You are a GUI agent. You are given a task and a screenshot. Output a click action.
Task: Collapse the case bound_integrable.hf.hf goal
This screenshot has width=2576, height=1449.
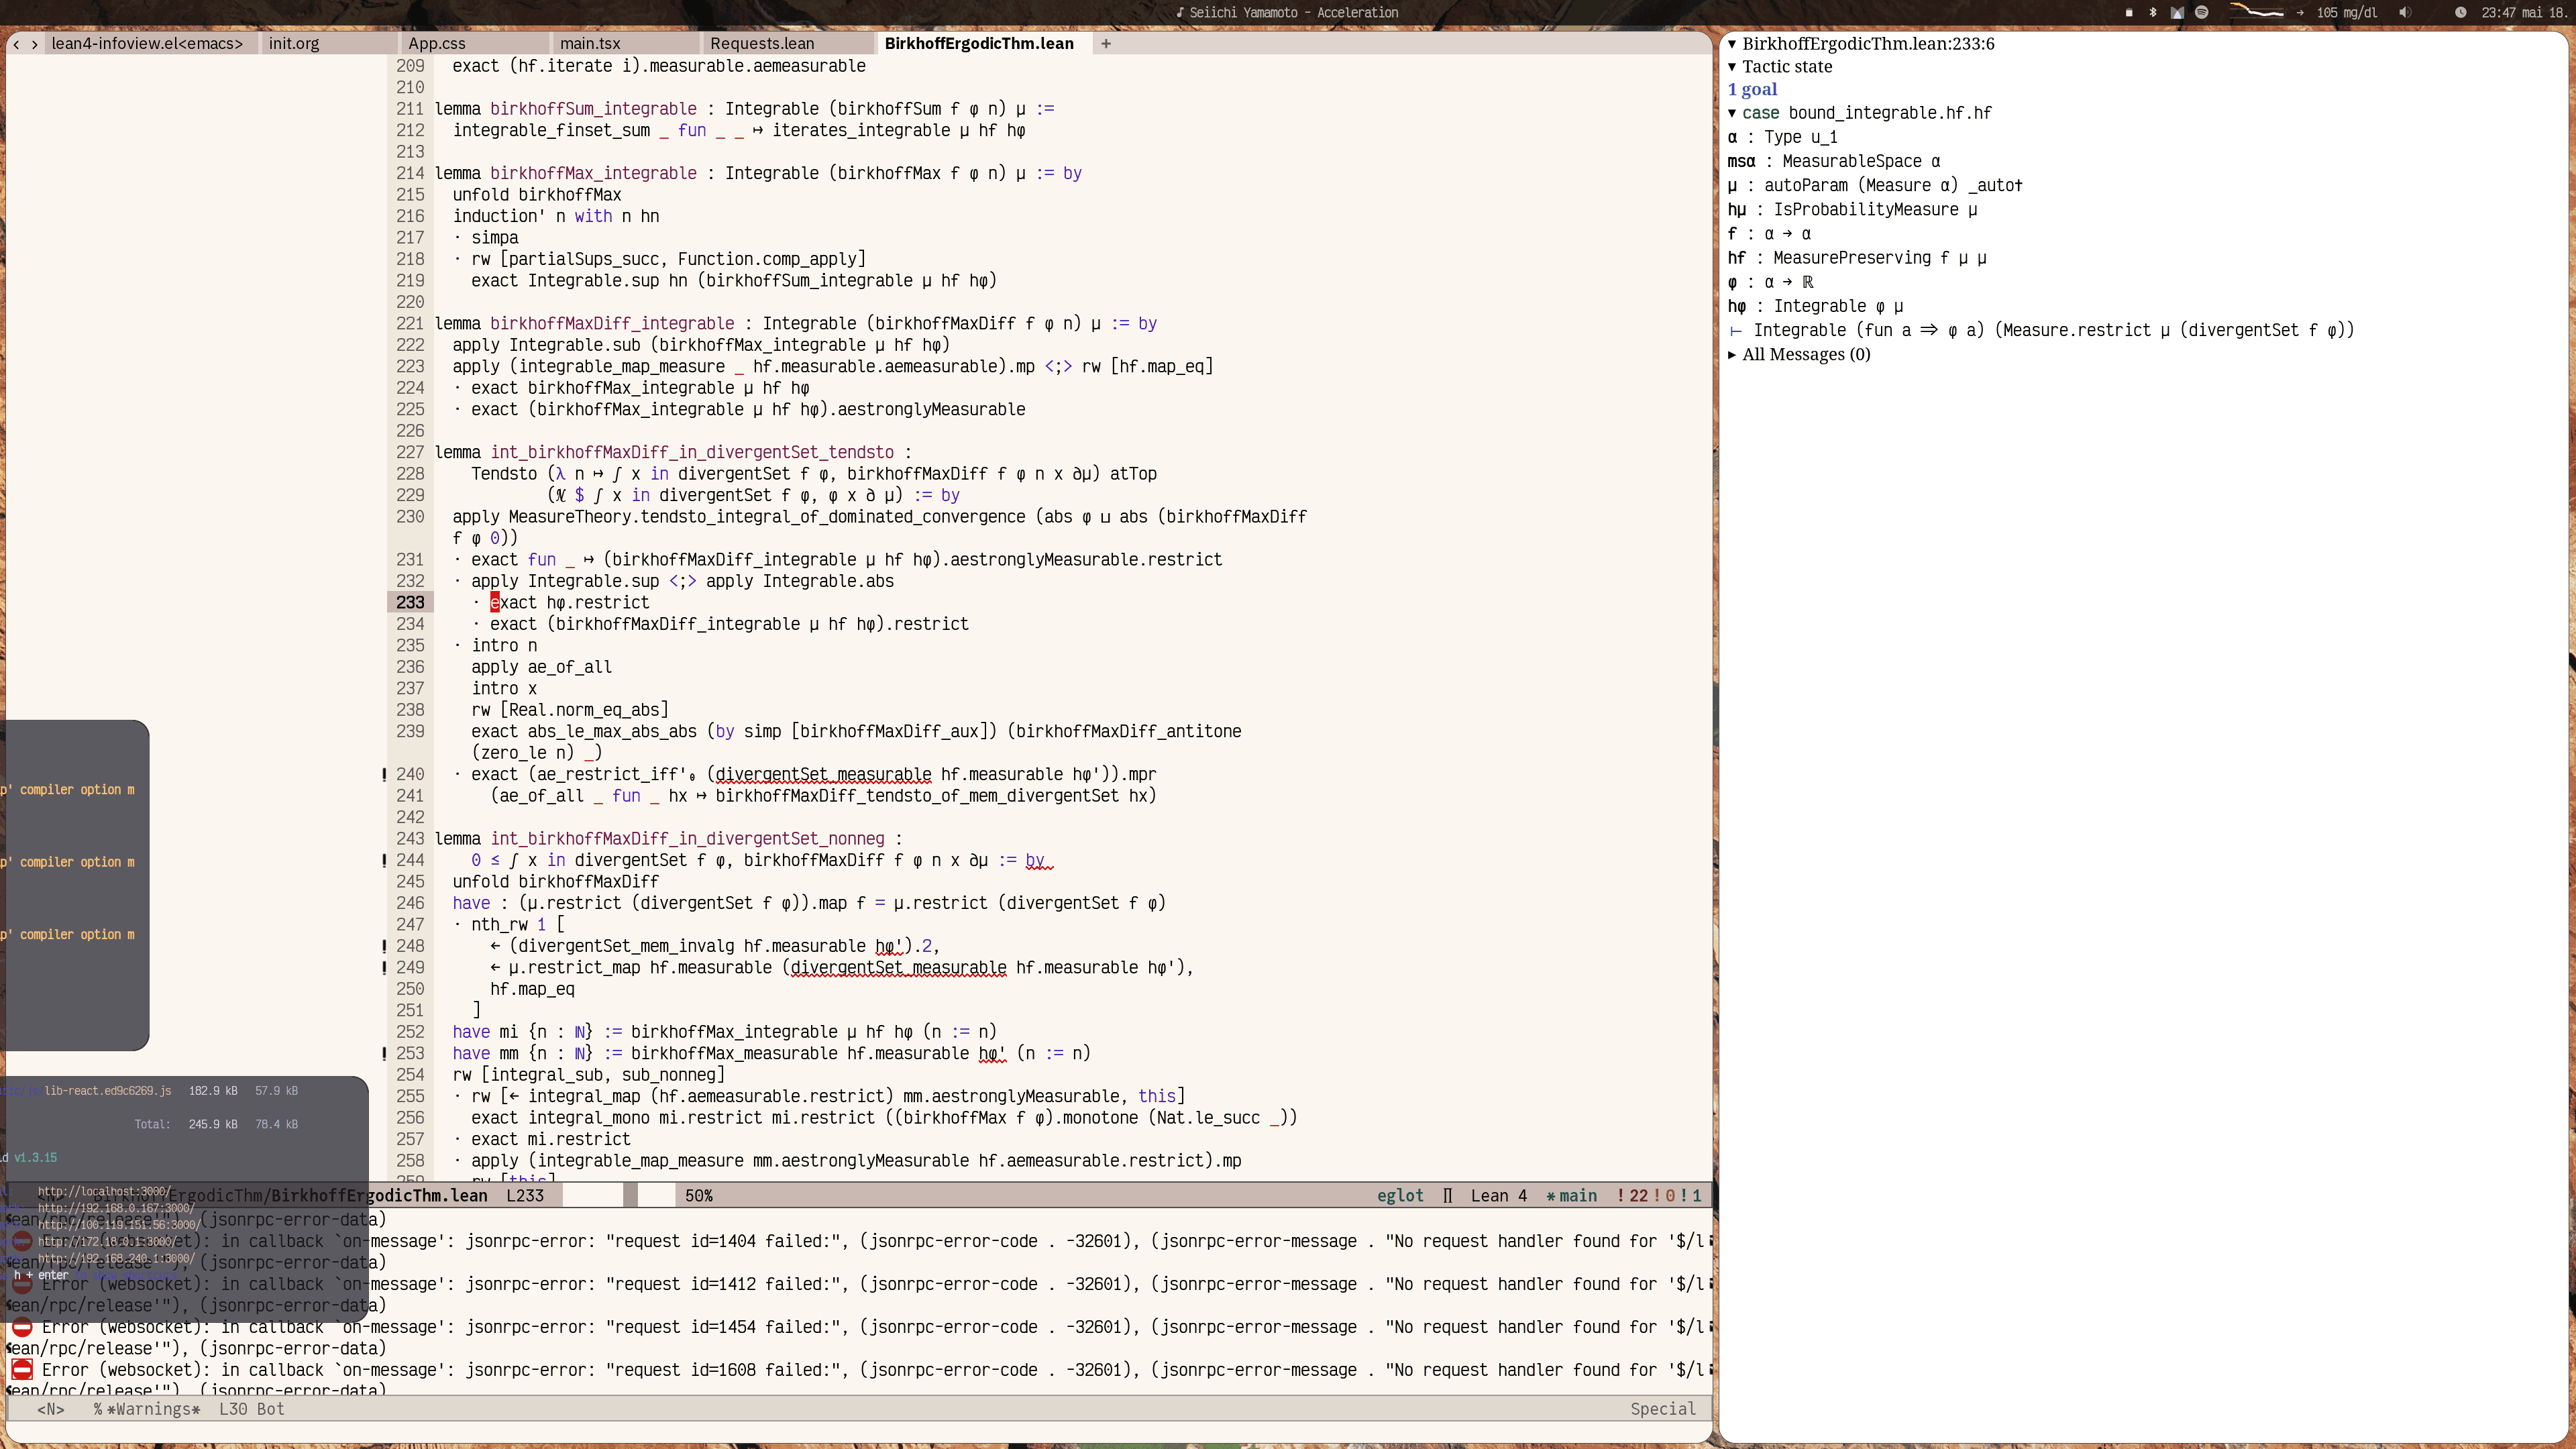pyautogui.click(x=1732, y=113)
